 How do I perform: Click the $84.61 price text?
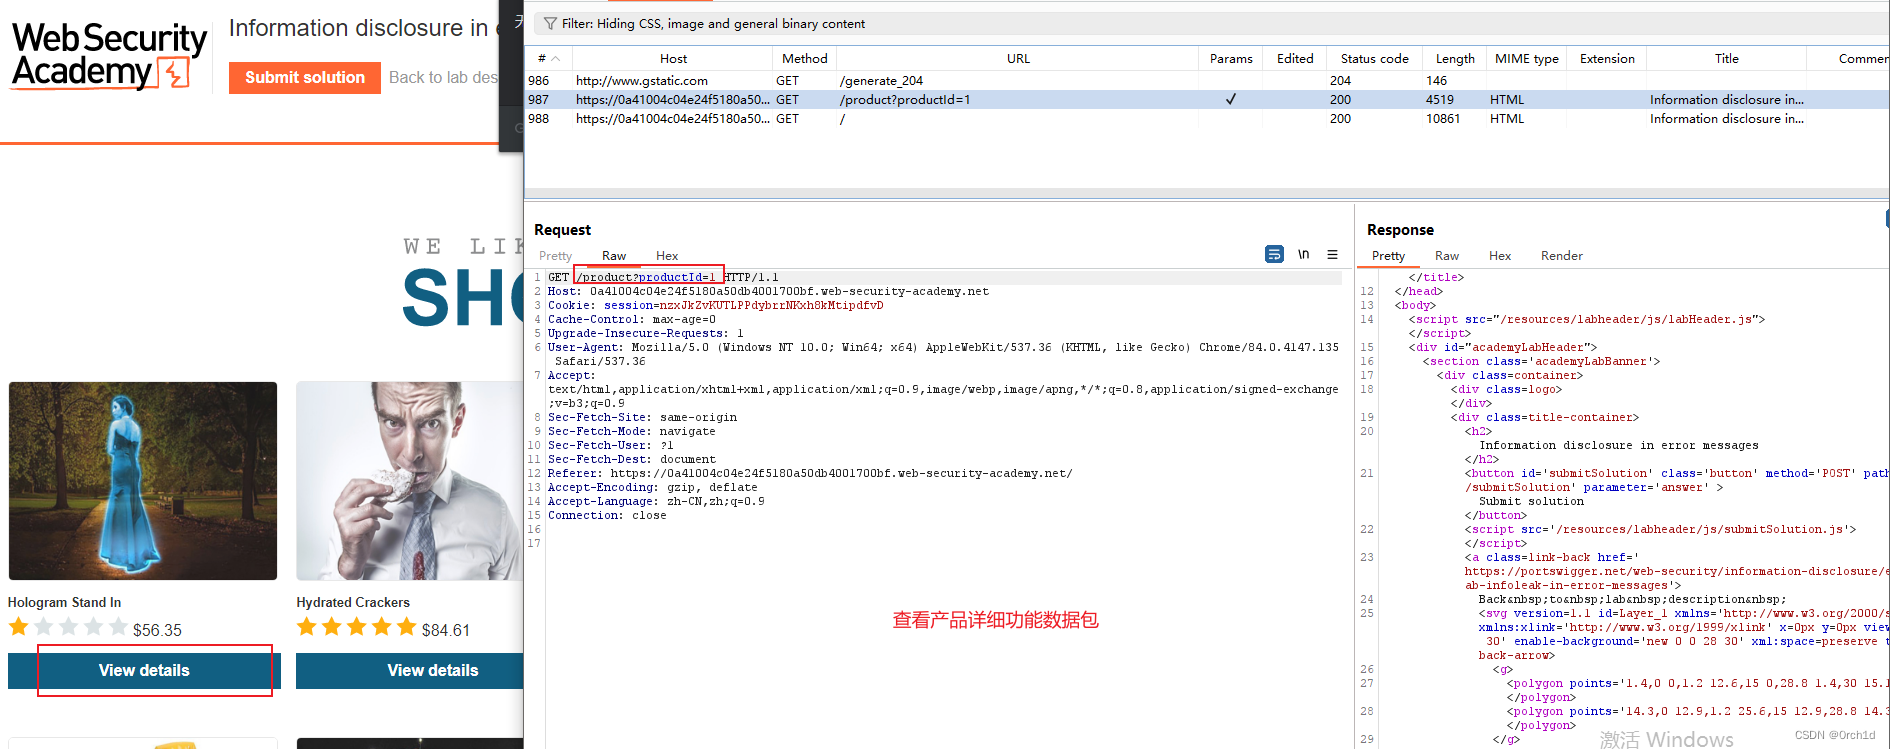click(445, 630)
